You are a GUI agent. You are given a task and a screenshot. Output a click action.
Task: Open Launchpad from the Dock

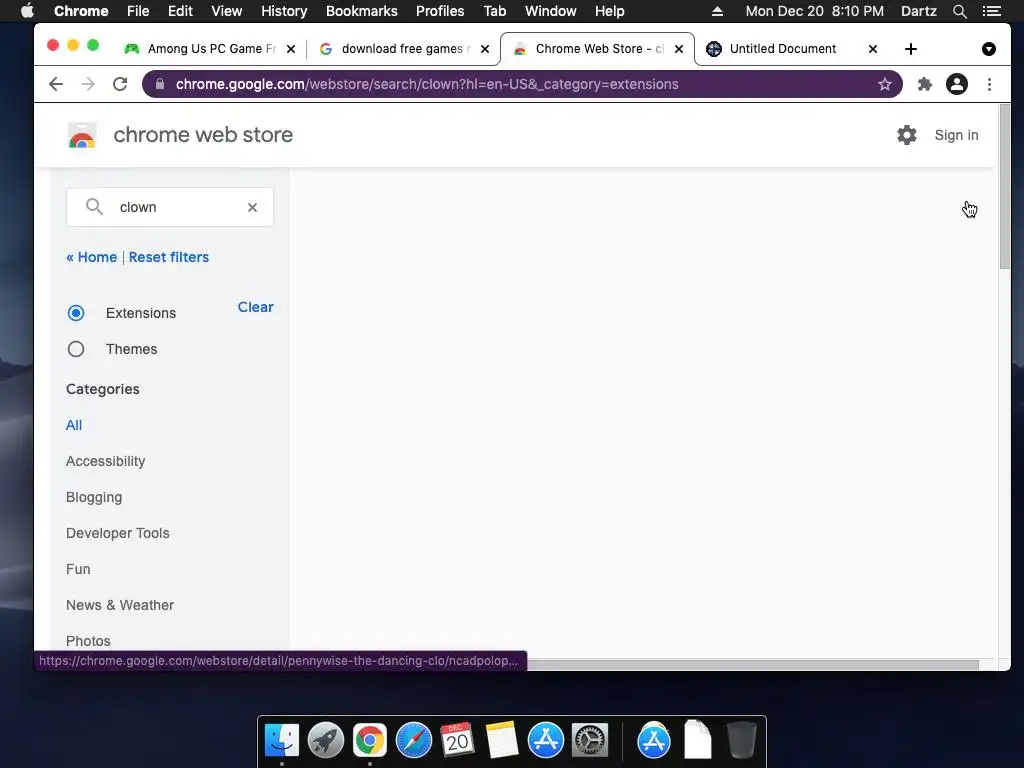tap(326, 741)
